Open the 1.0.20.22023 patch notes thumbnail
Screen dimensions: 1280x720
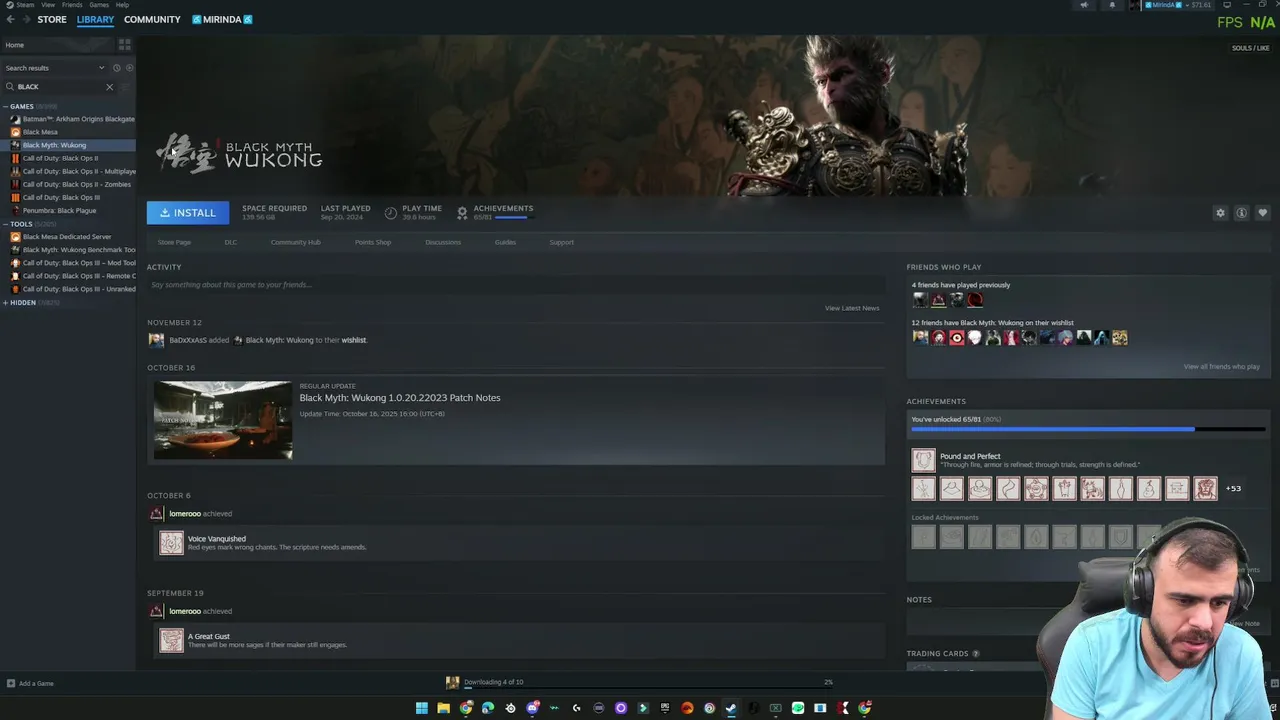(223, 420)
